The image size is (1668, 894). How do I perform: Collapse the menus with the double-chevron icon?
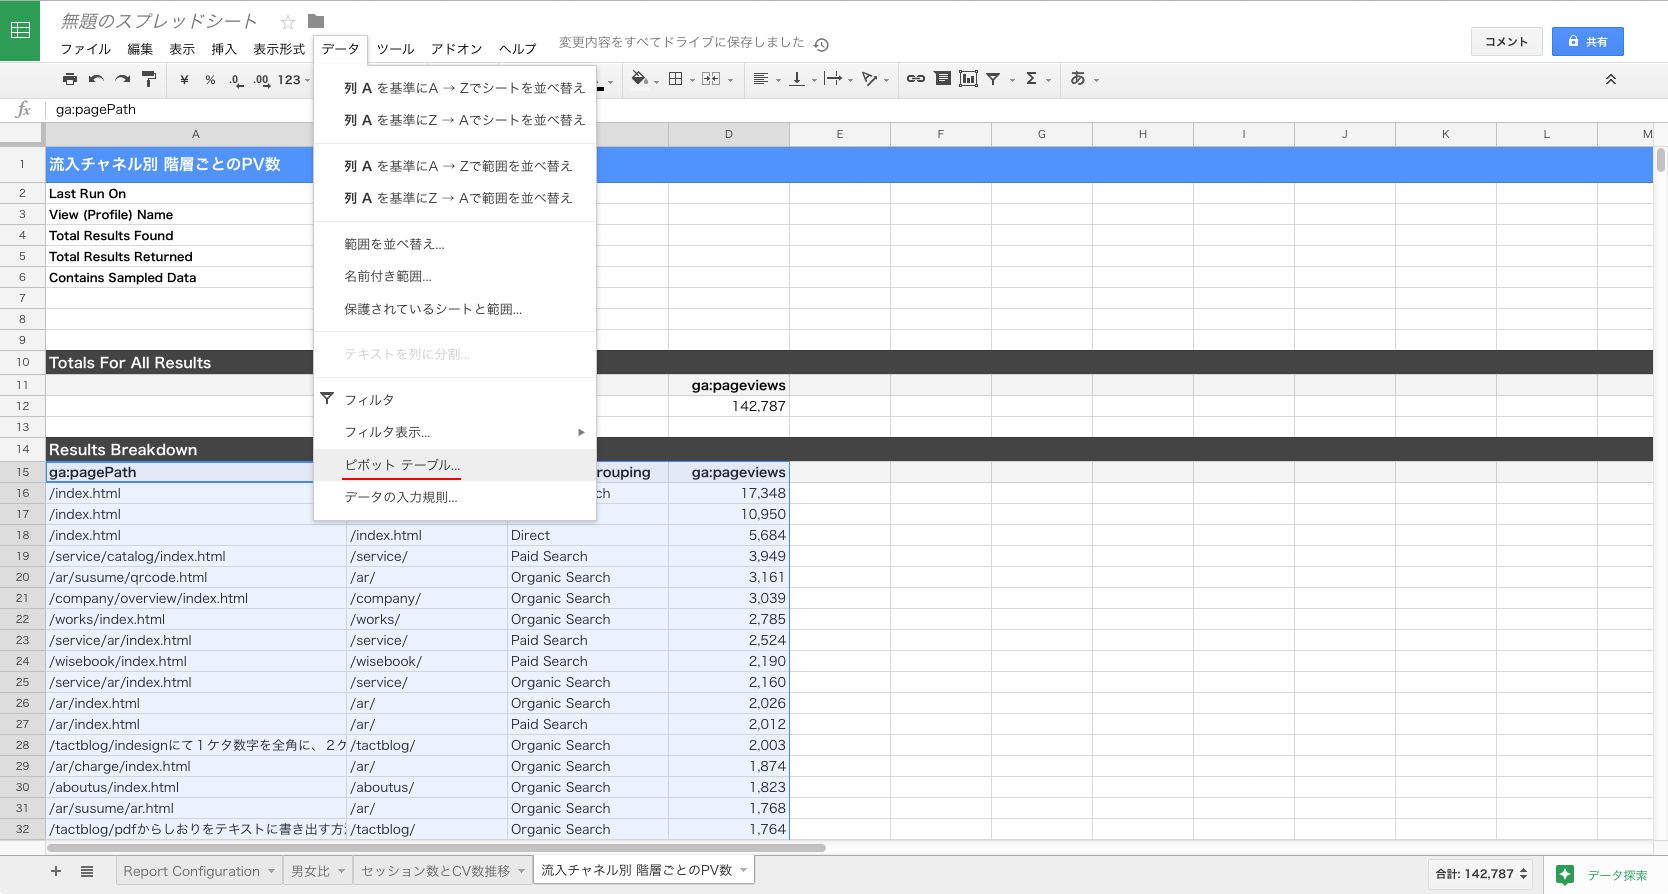[x=1611, y=79]
